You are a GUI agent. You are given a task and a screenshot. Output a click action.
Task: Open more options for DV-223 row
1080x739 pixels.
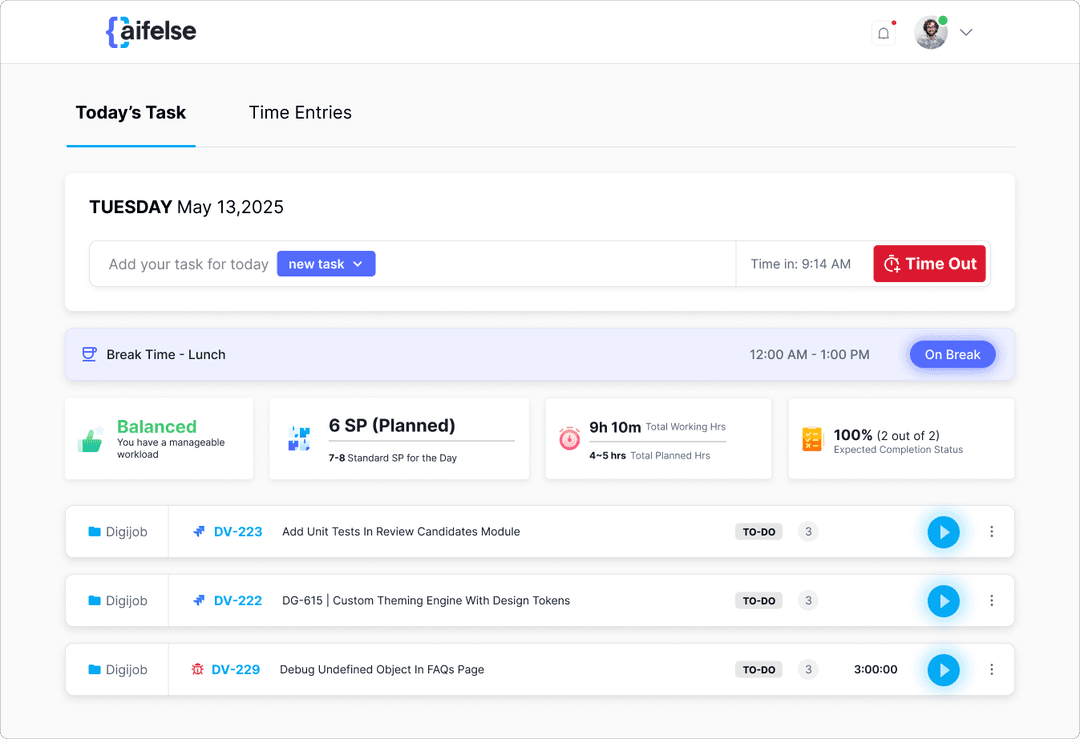tap(991, 532)
